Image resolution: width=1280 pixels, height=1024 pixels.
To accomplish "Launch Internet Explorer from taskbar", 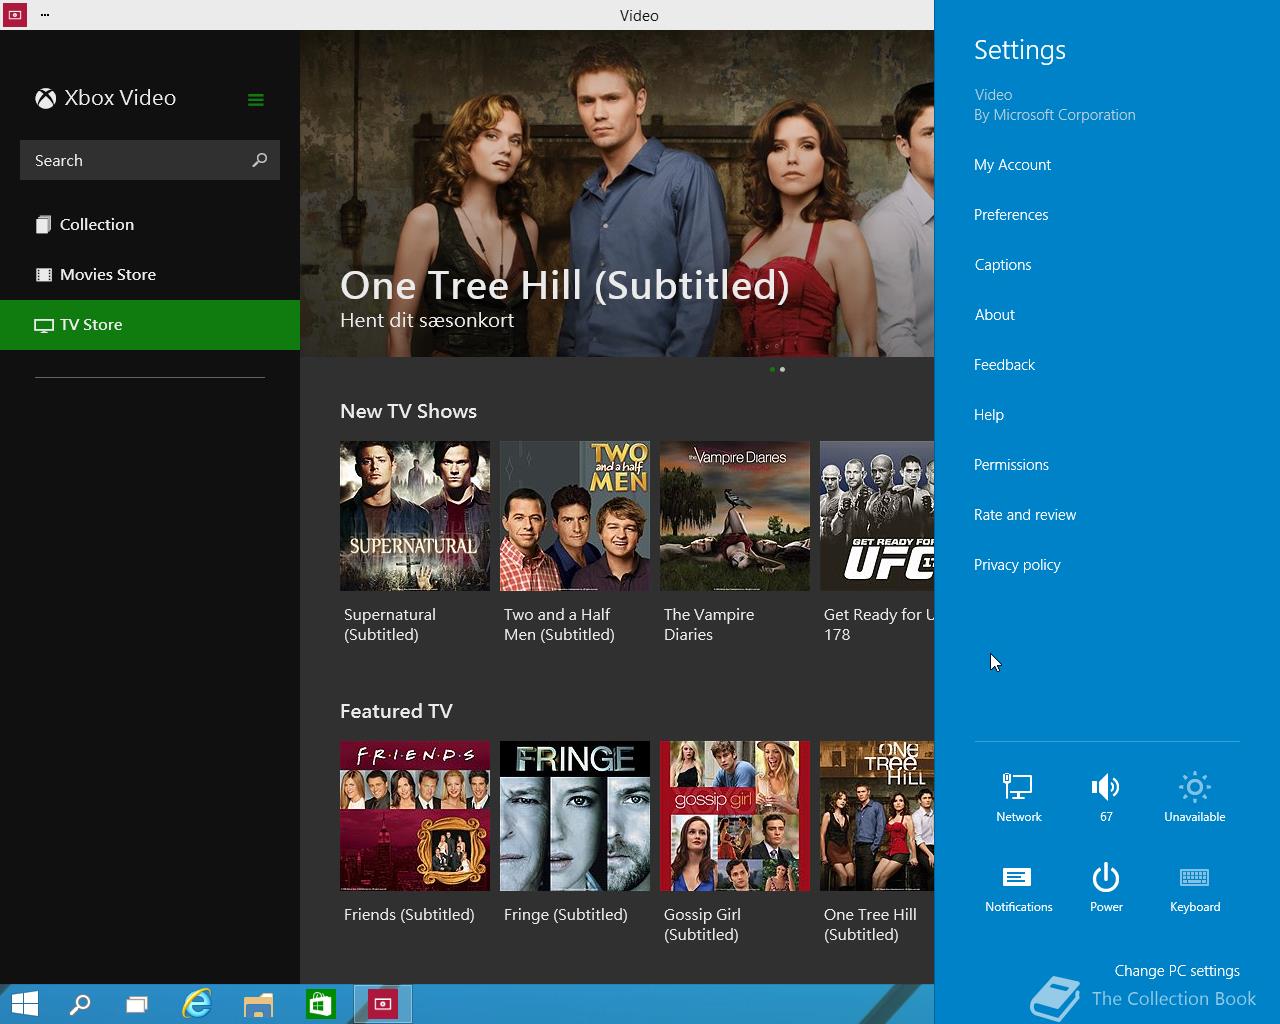I will (x=197, y=1004).
